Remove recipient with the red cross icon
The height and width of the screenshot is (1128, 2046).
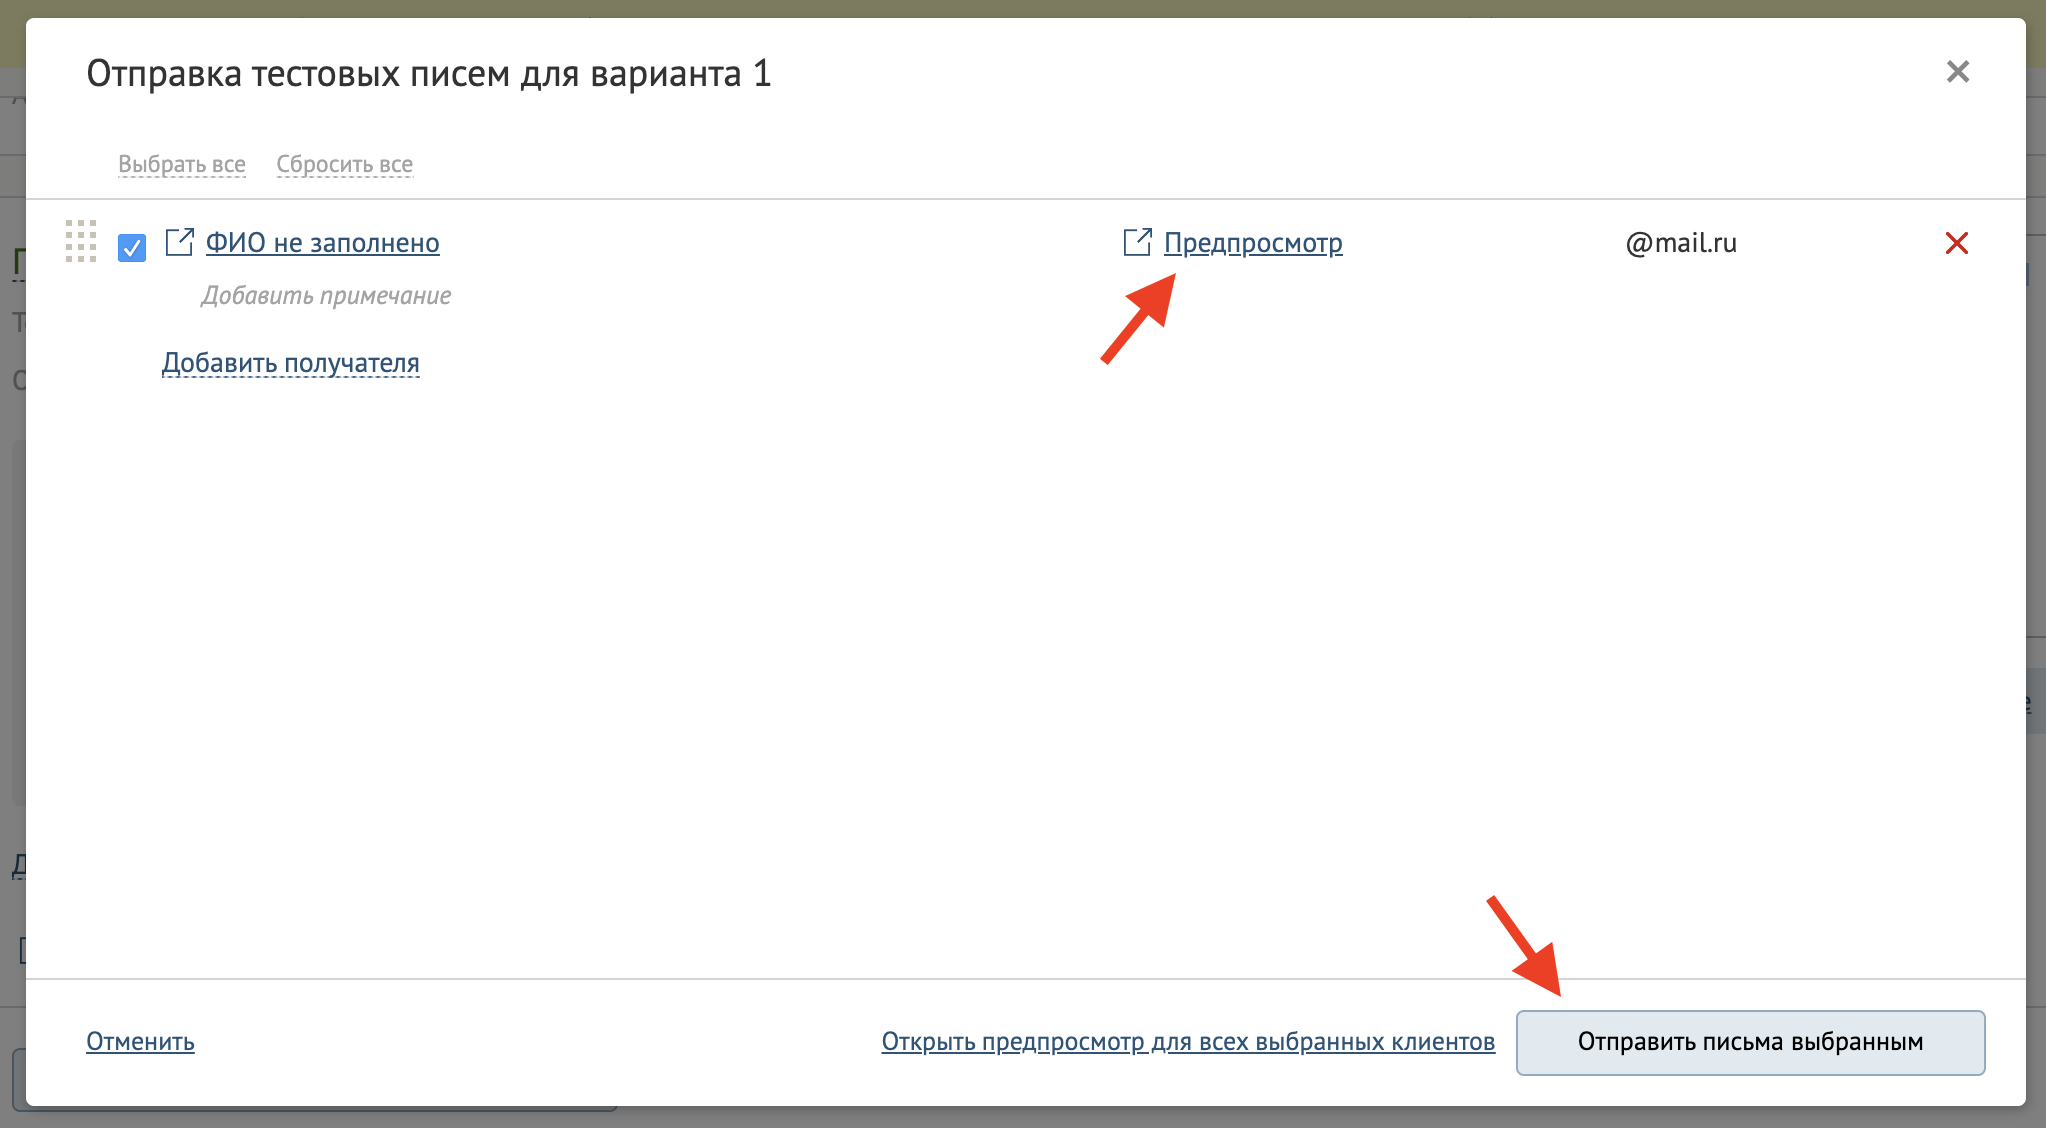1956,243
